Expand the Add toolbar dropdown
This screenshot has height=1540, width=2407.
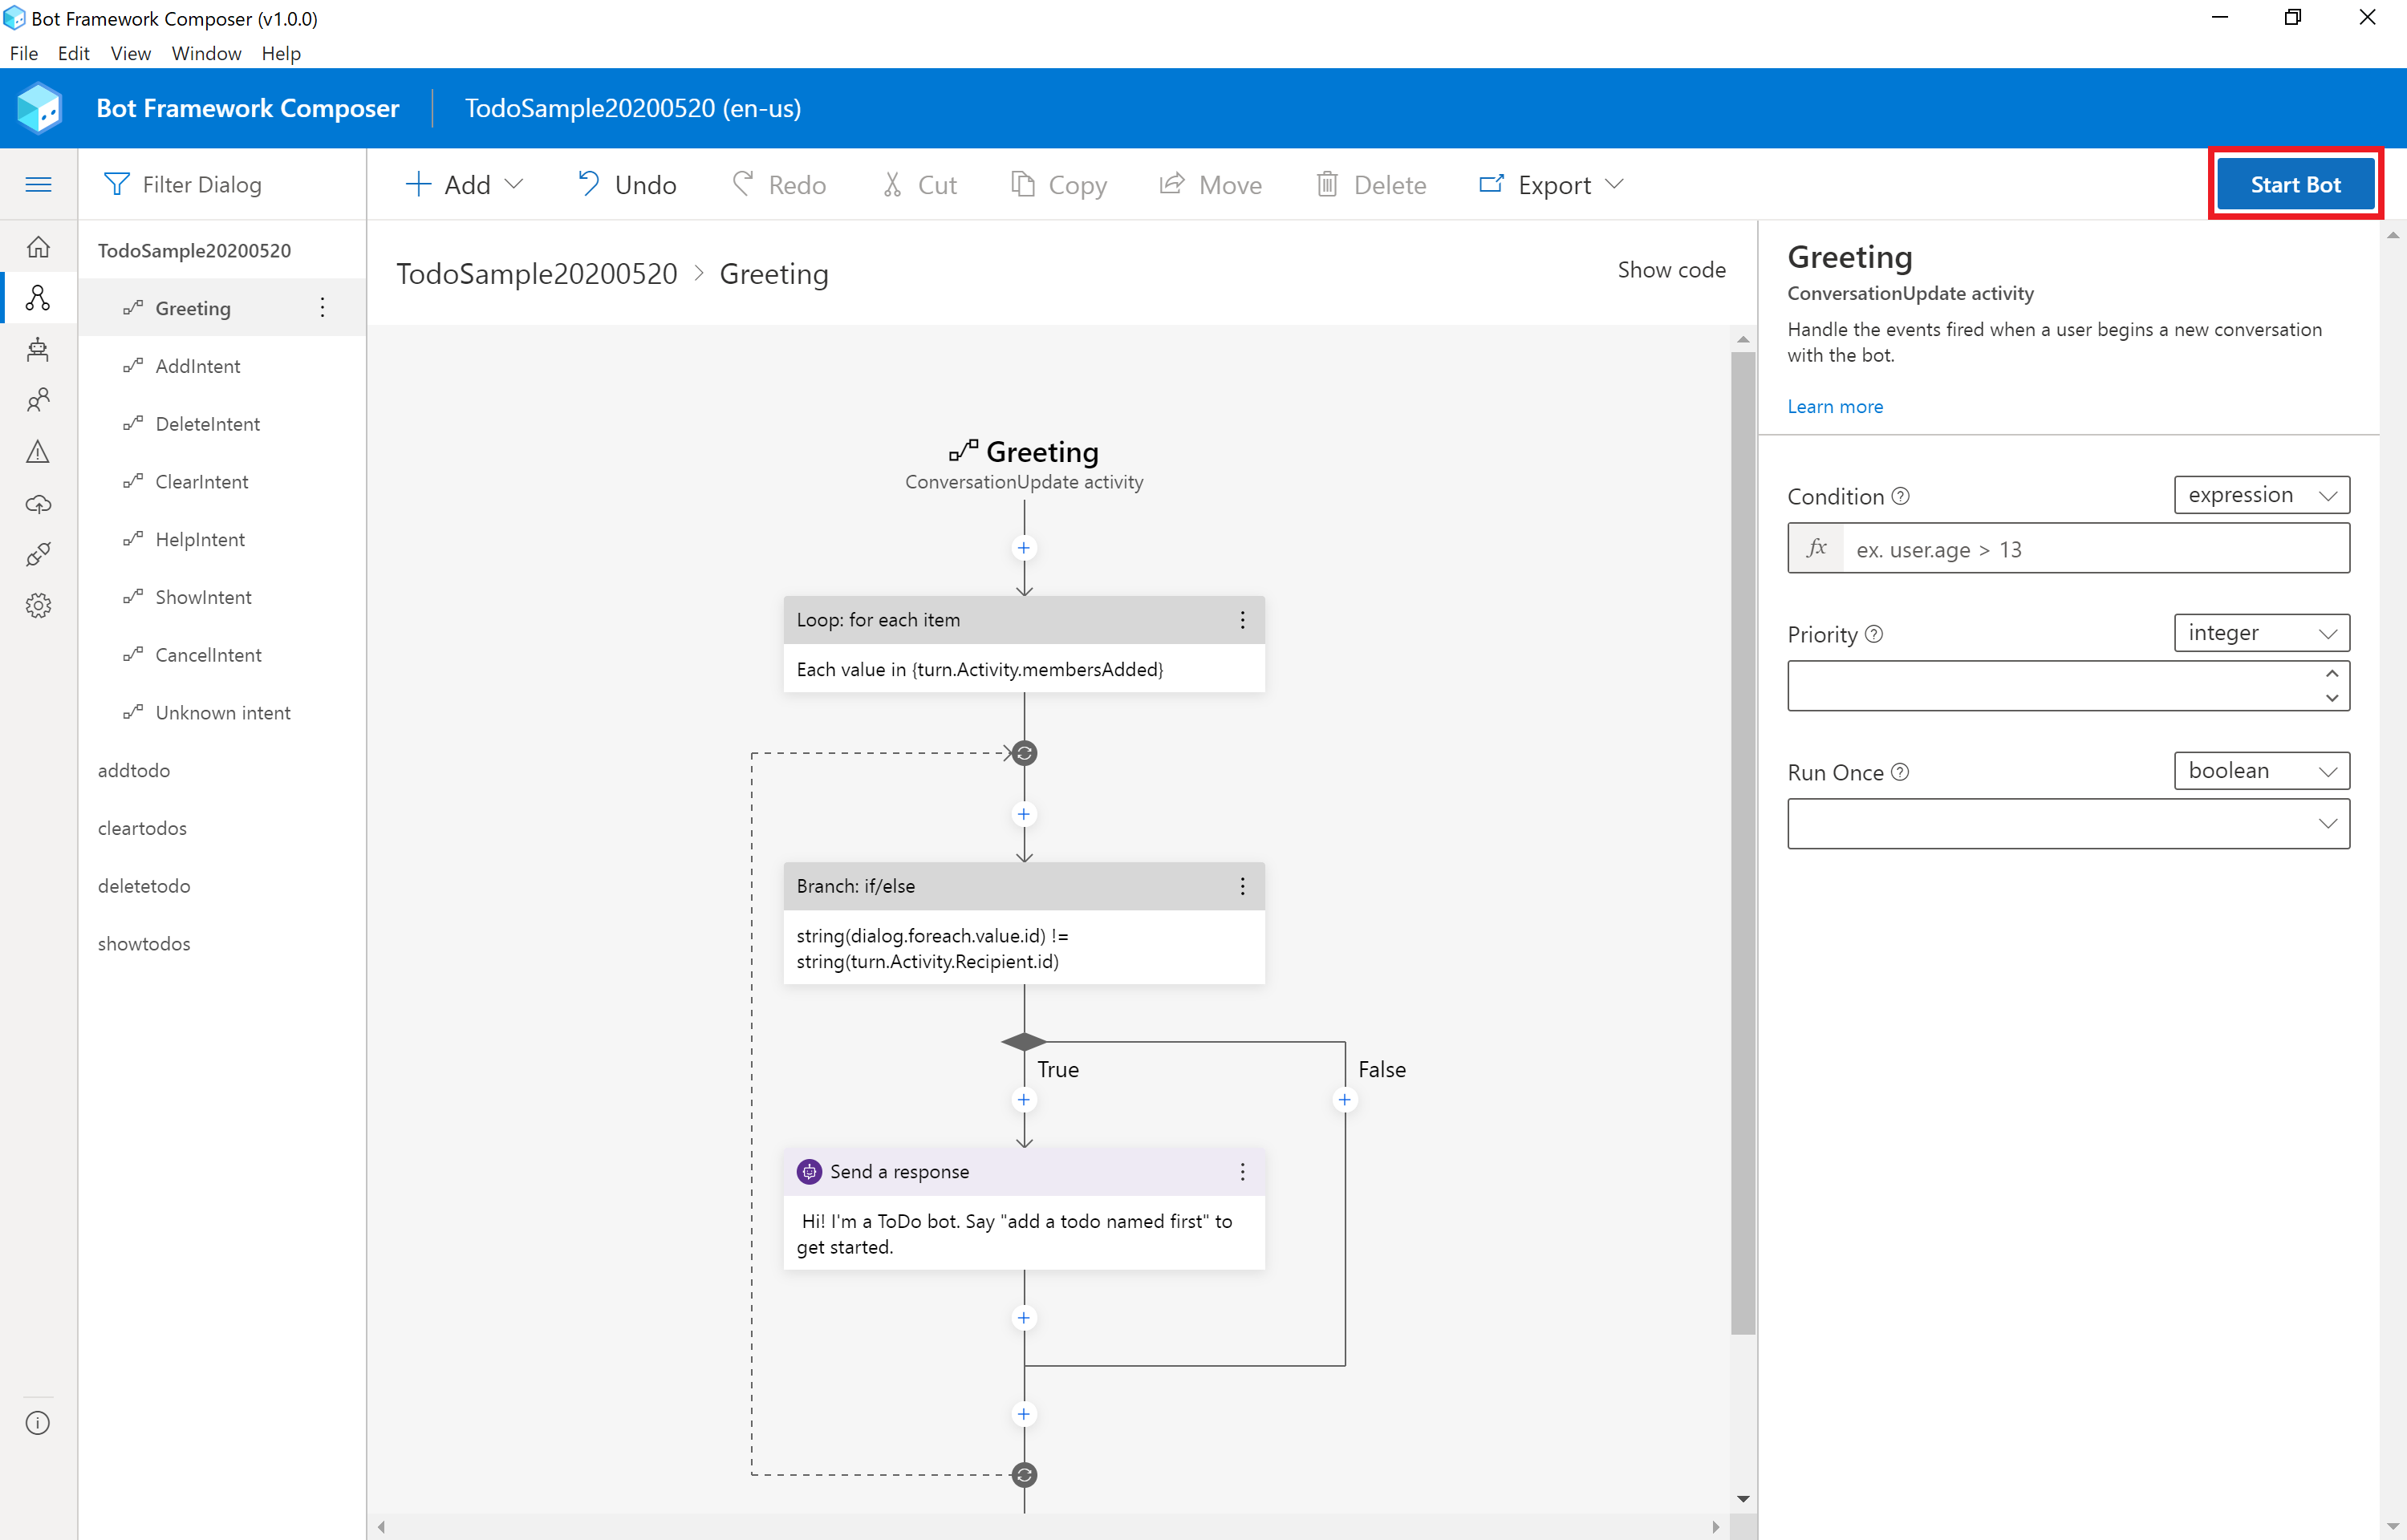pyautogui.click(x=464, y=184)
